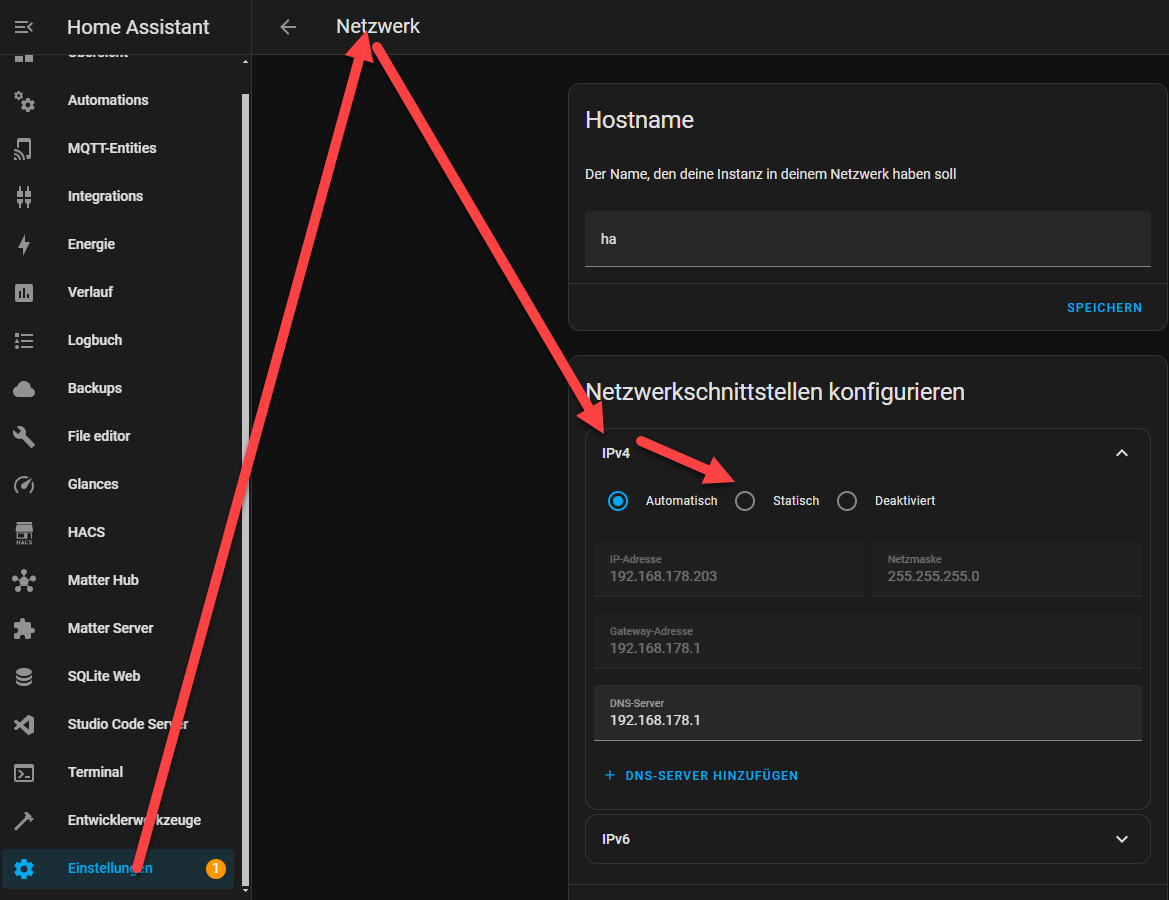The width and height of the screenshot is (1169, 900).
Task: Open the Terminal console icon
Action: 24,772
